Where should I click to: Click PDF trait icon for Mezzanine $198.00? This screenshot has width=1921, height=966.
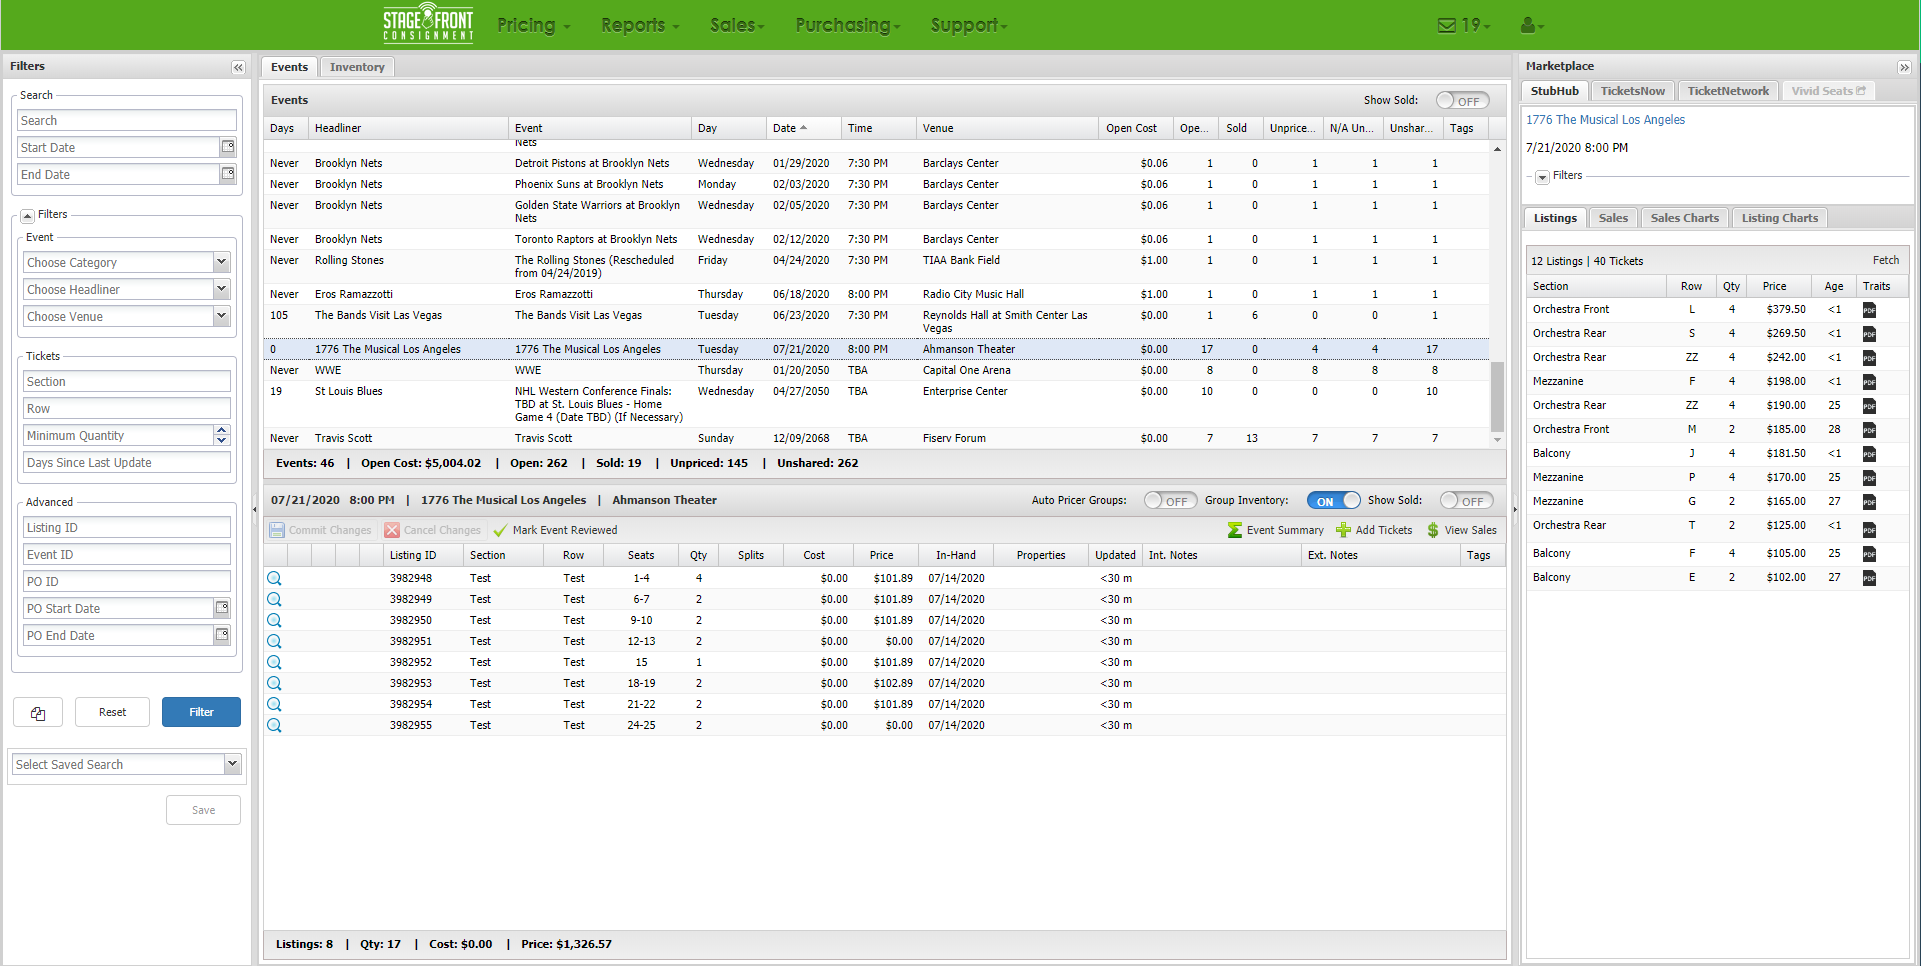1869,382
